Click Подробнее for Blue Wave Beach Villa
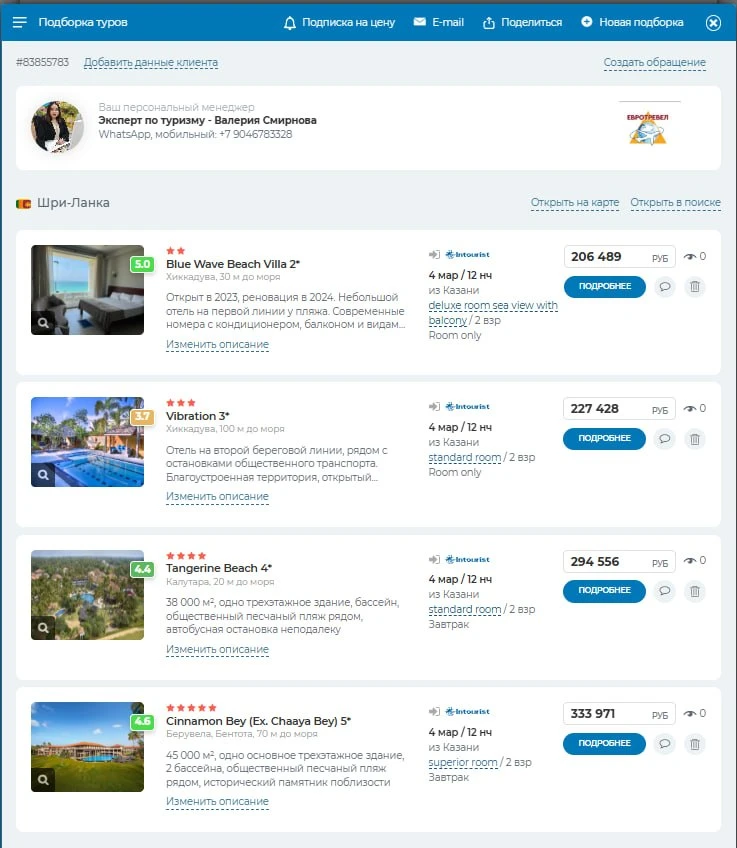Image resolution: width=737 pixels, height=848 pixels. coord(605,286)
